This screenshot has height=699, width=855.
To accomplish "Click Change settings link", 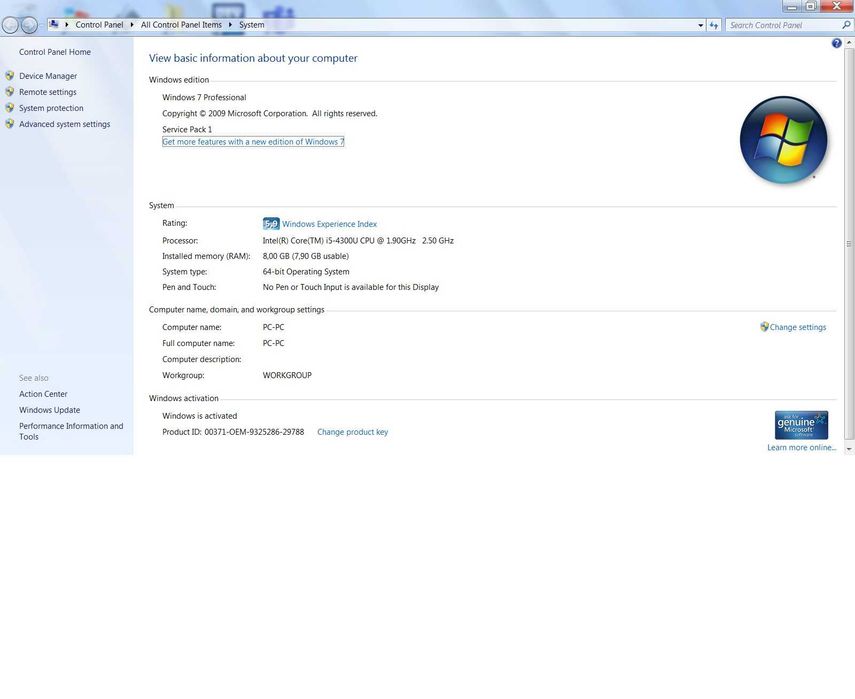I will (x=798, y=327).
